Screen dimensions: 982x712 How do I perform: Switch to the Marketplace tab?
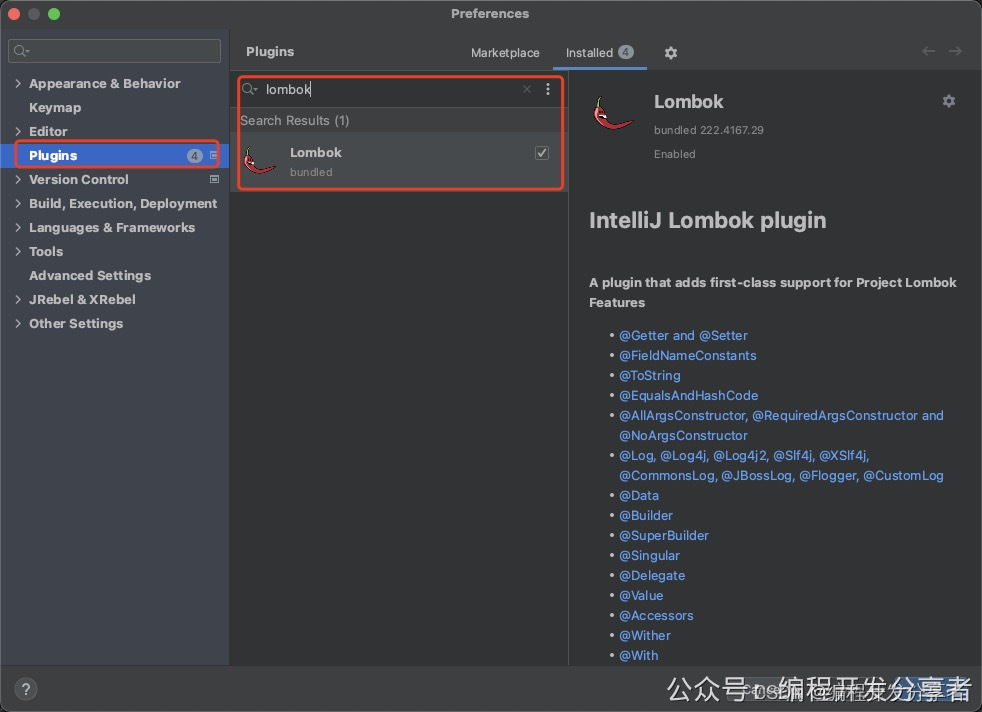(x=505, y=53)
